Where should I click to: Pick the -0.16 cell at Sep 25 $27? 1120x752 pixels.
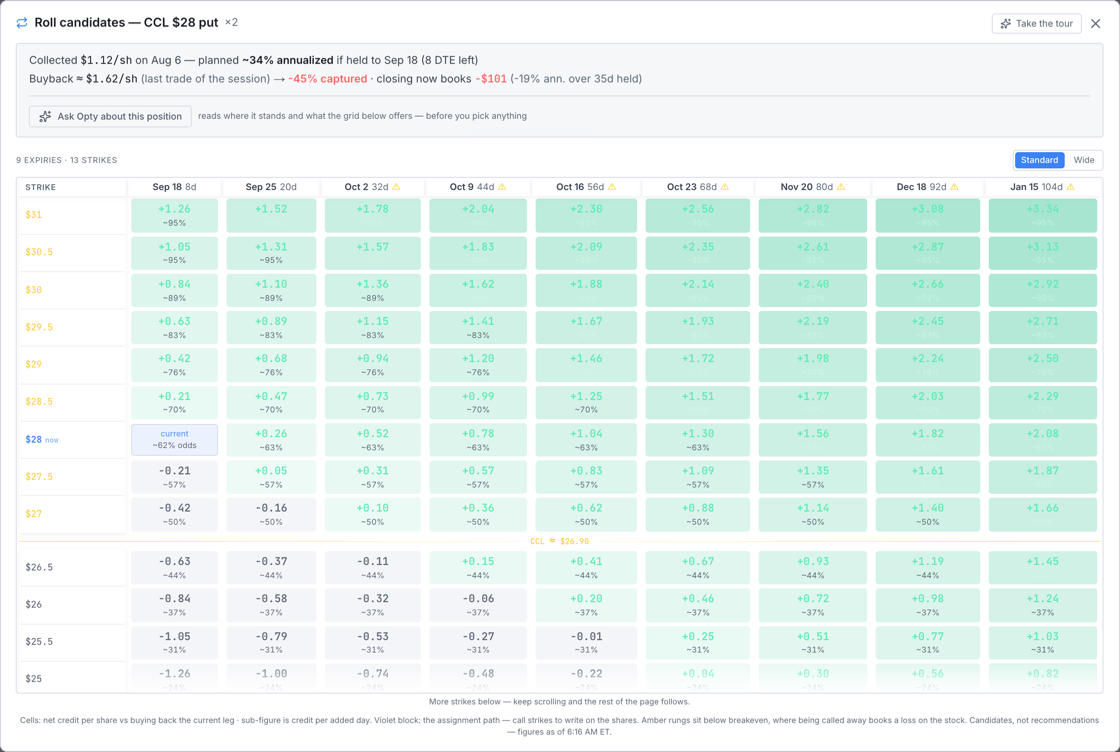(x=271, y=515)
